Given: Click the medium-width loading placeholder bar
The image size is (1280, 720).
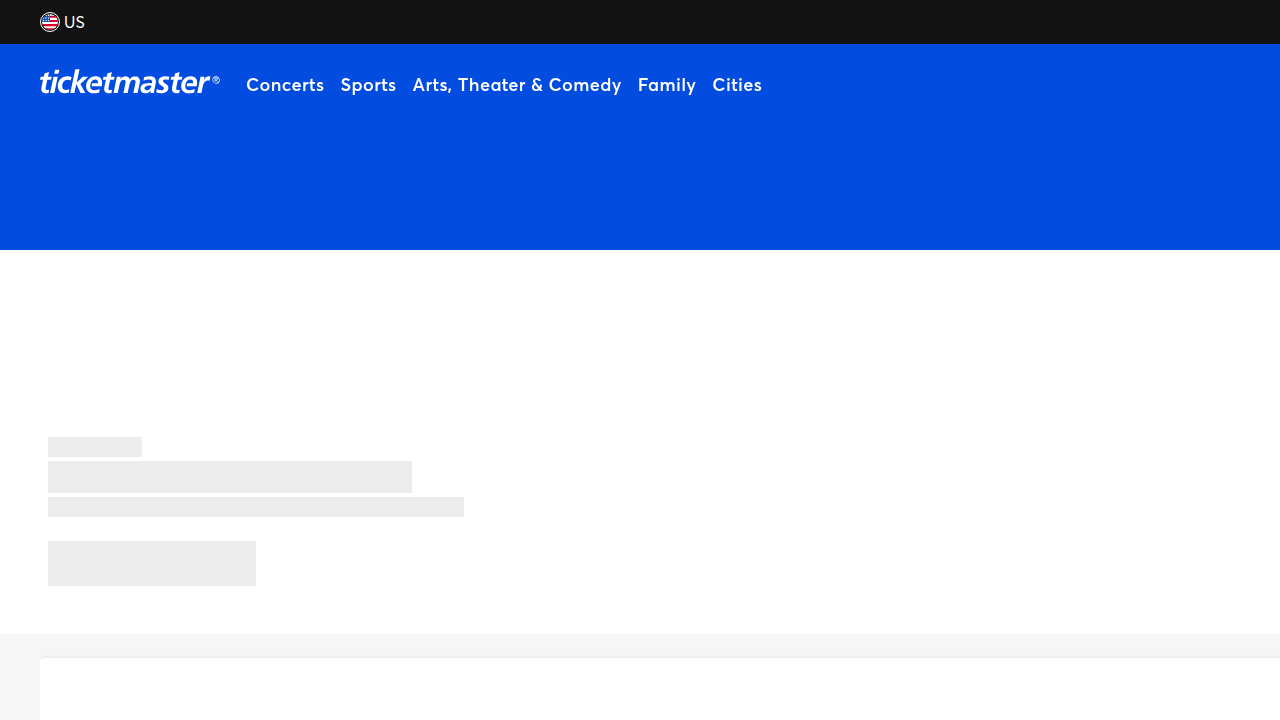Looking at the screenshot, I should (x=230, y=477).
